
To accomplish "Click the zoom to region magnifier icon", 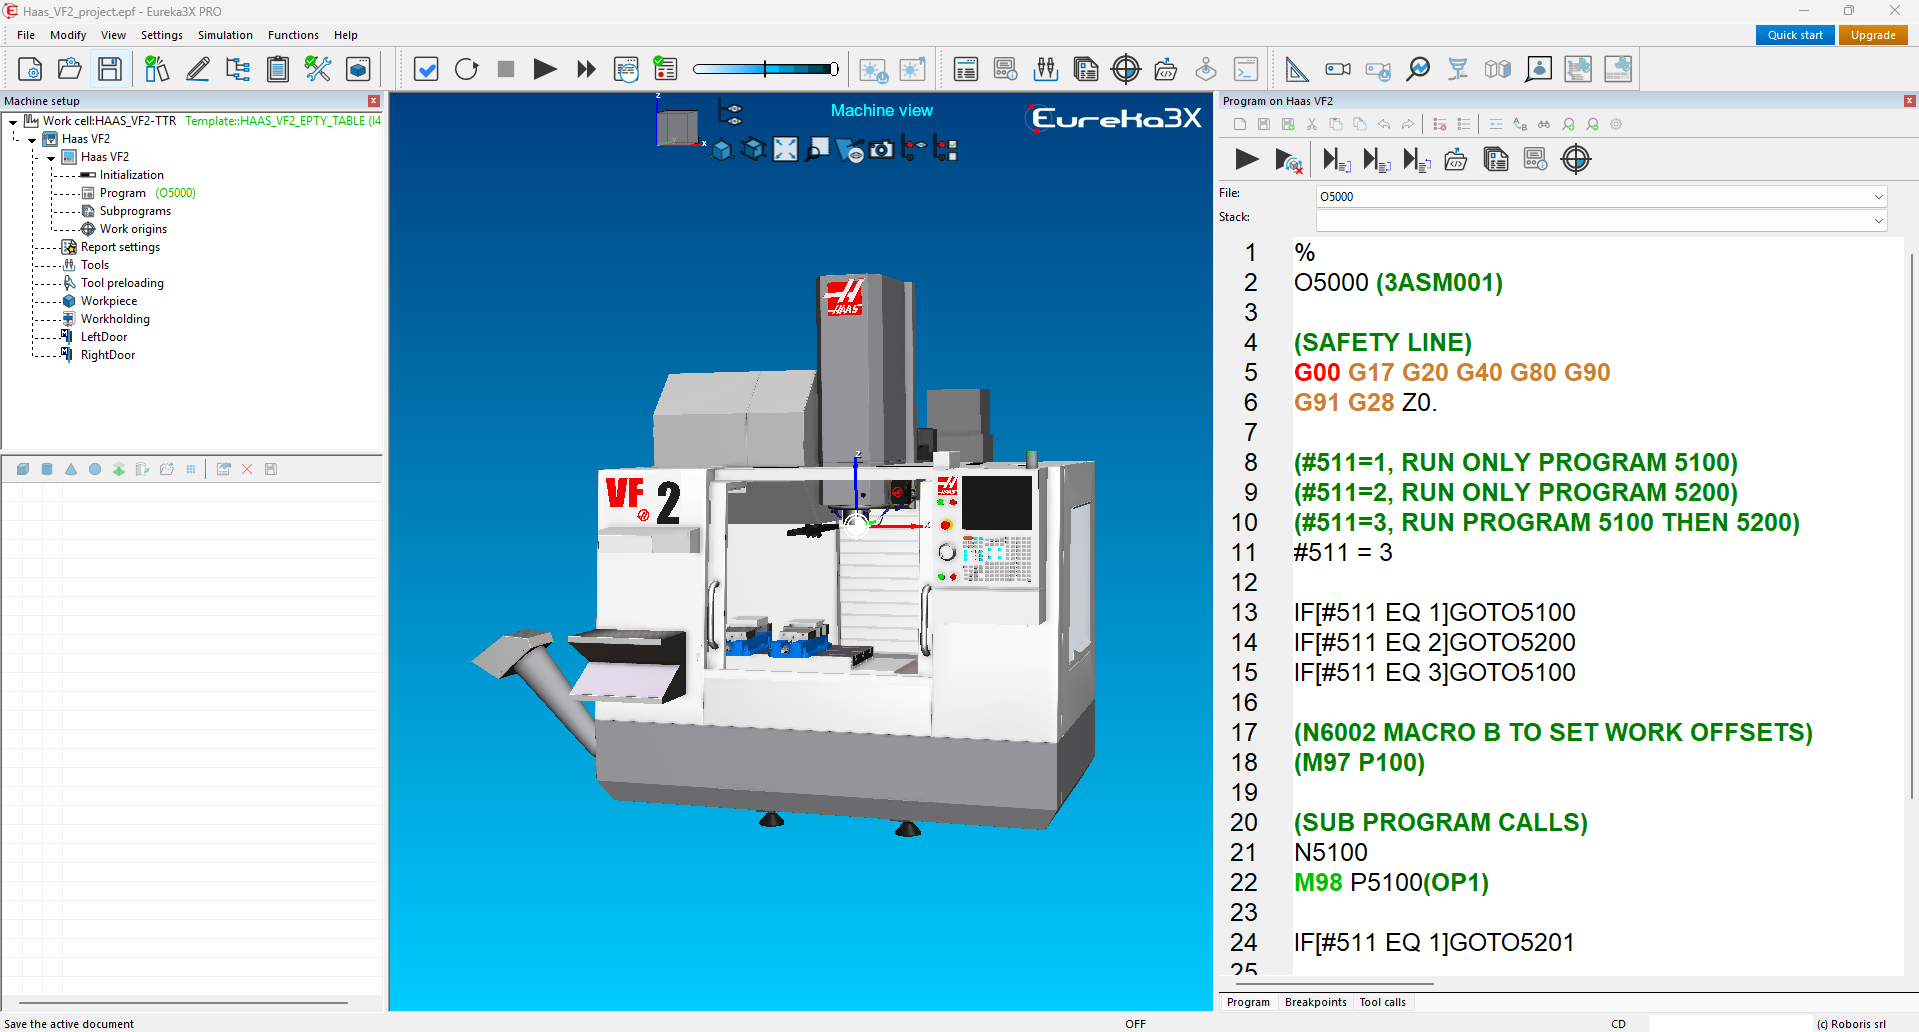I will pyautogui.click(x=818, y=149).
